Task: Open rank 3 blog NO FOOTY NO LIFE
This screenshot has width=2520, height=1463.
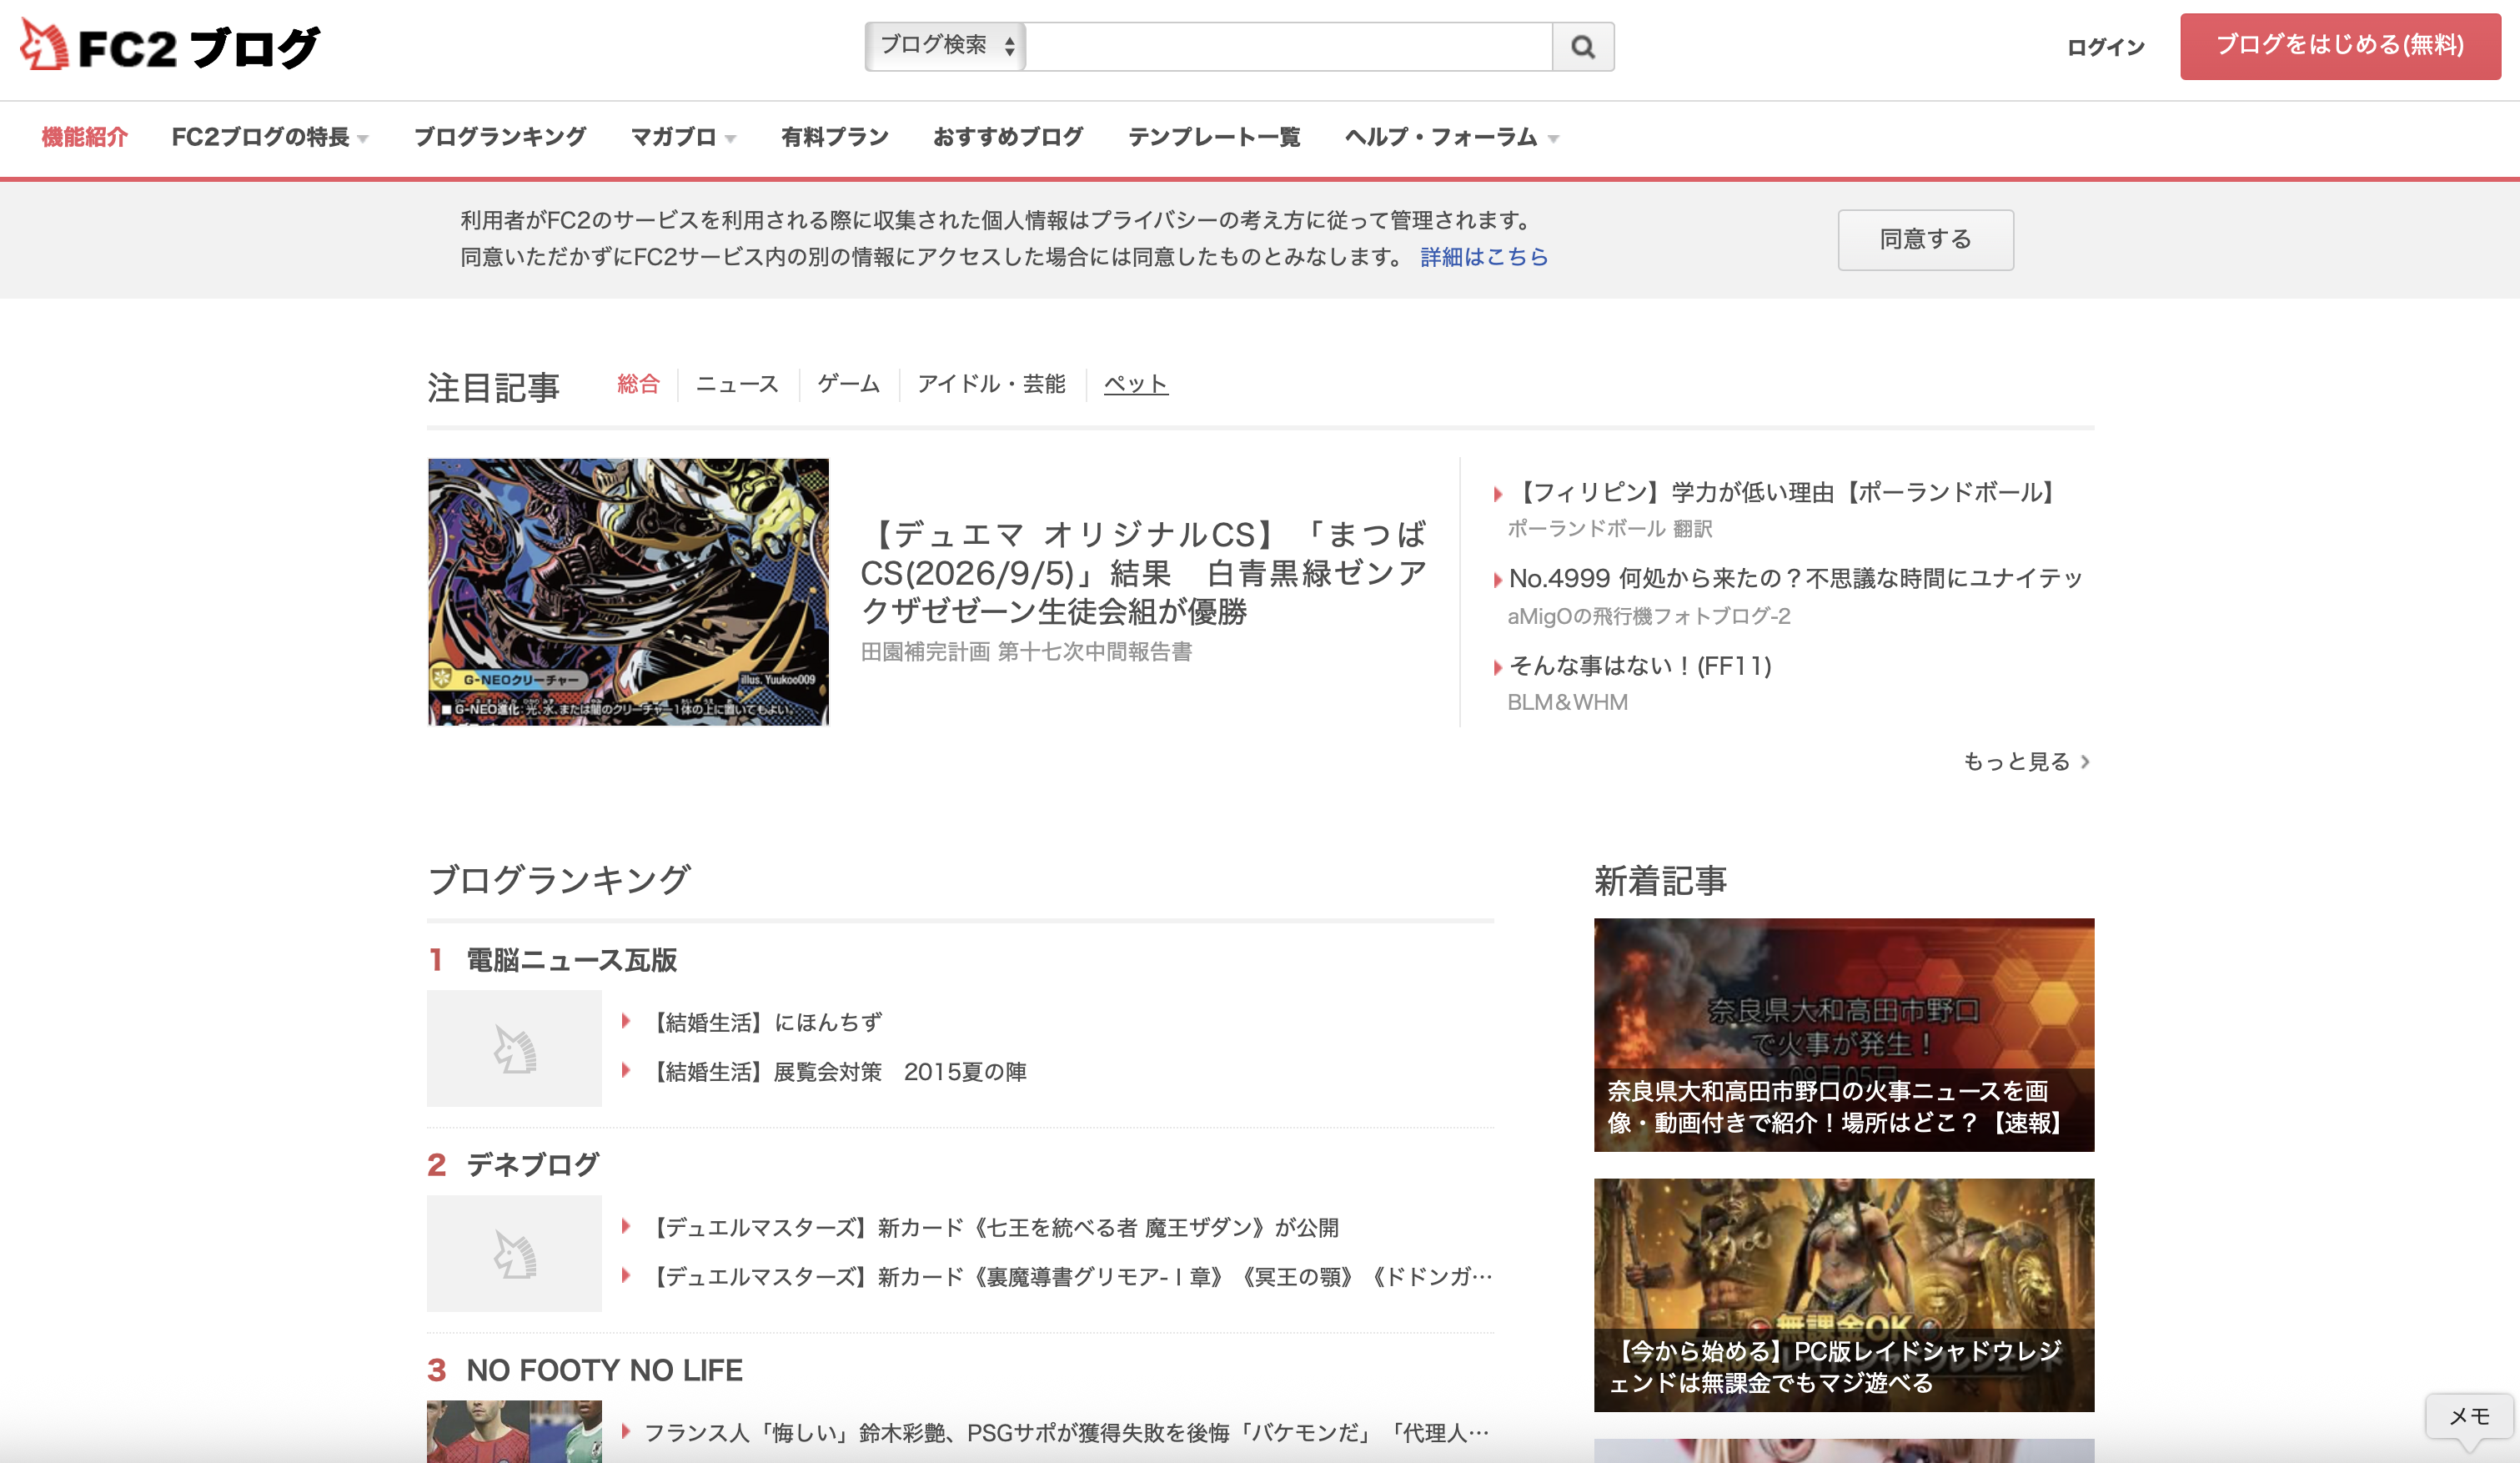Action: click(604, 1370)
